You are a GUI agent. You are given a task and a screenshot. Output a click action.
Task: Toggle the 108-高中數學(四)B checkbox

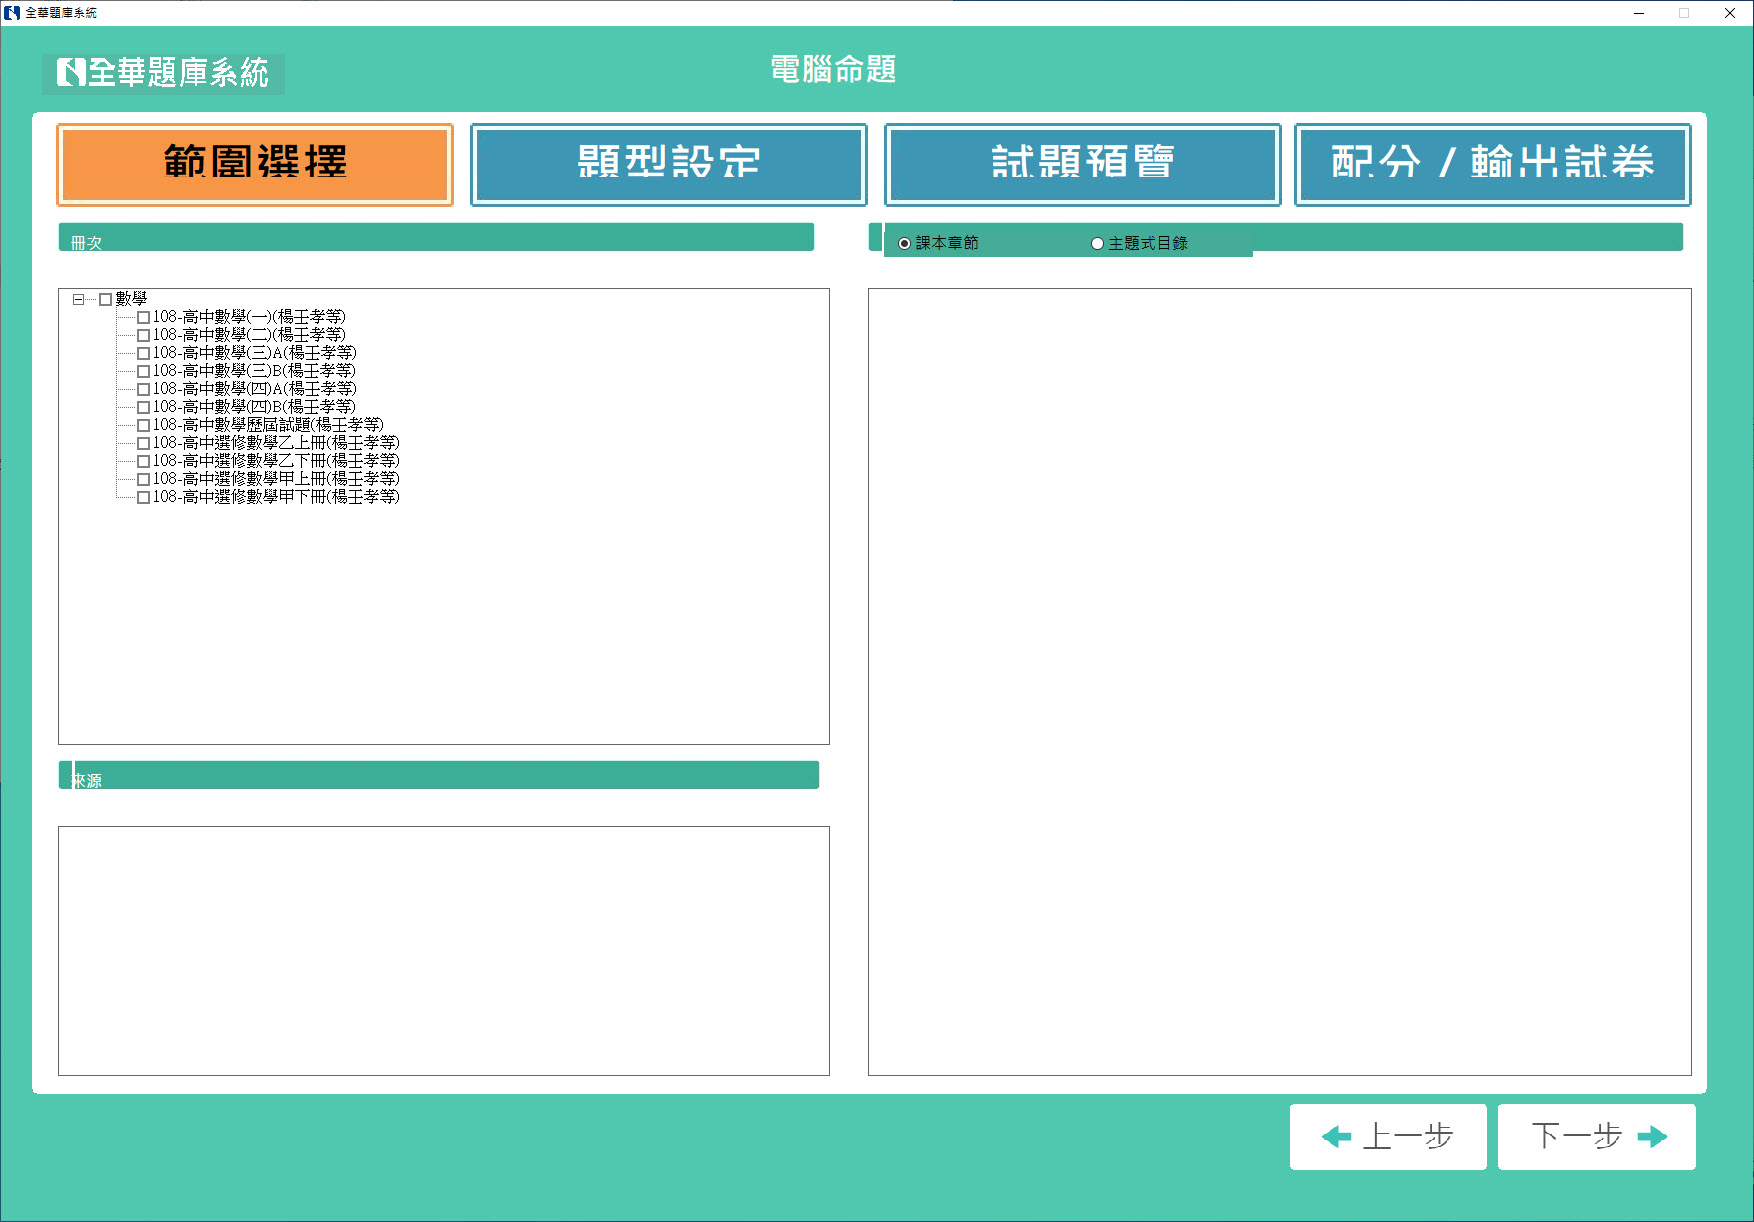point(143,407)
